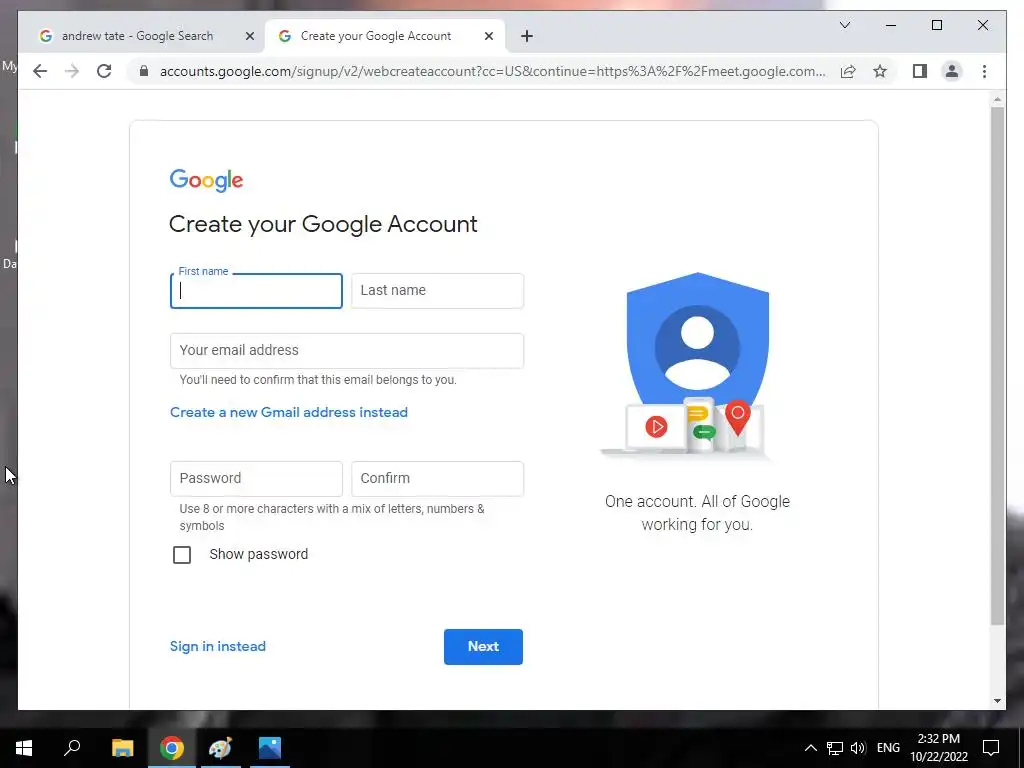Click the Chrome taskbar icon

point(172,748)
